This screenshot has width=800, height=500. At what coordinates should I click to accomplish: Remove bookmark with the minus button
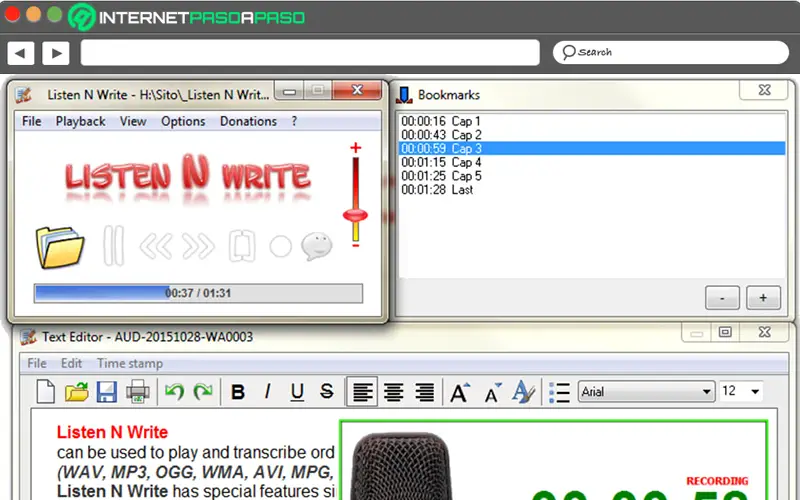point(722,298)
